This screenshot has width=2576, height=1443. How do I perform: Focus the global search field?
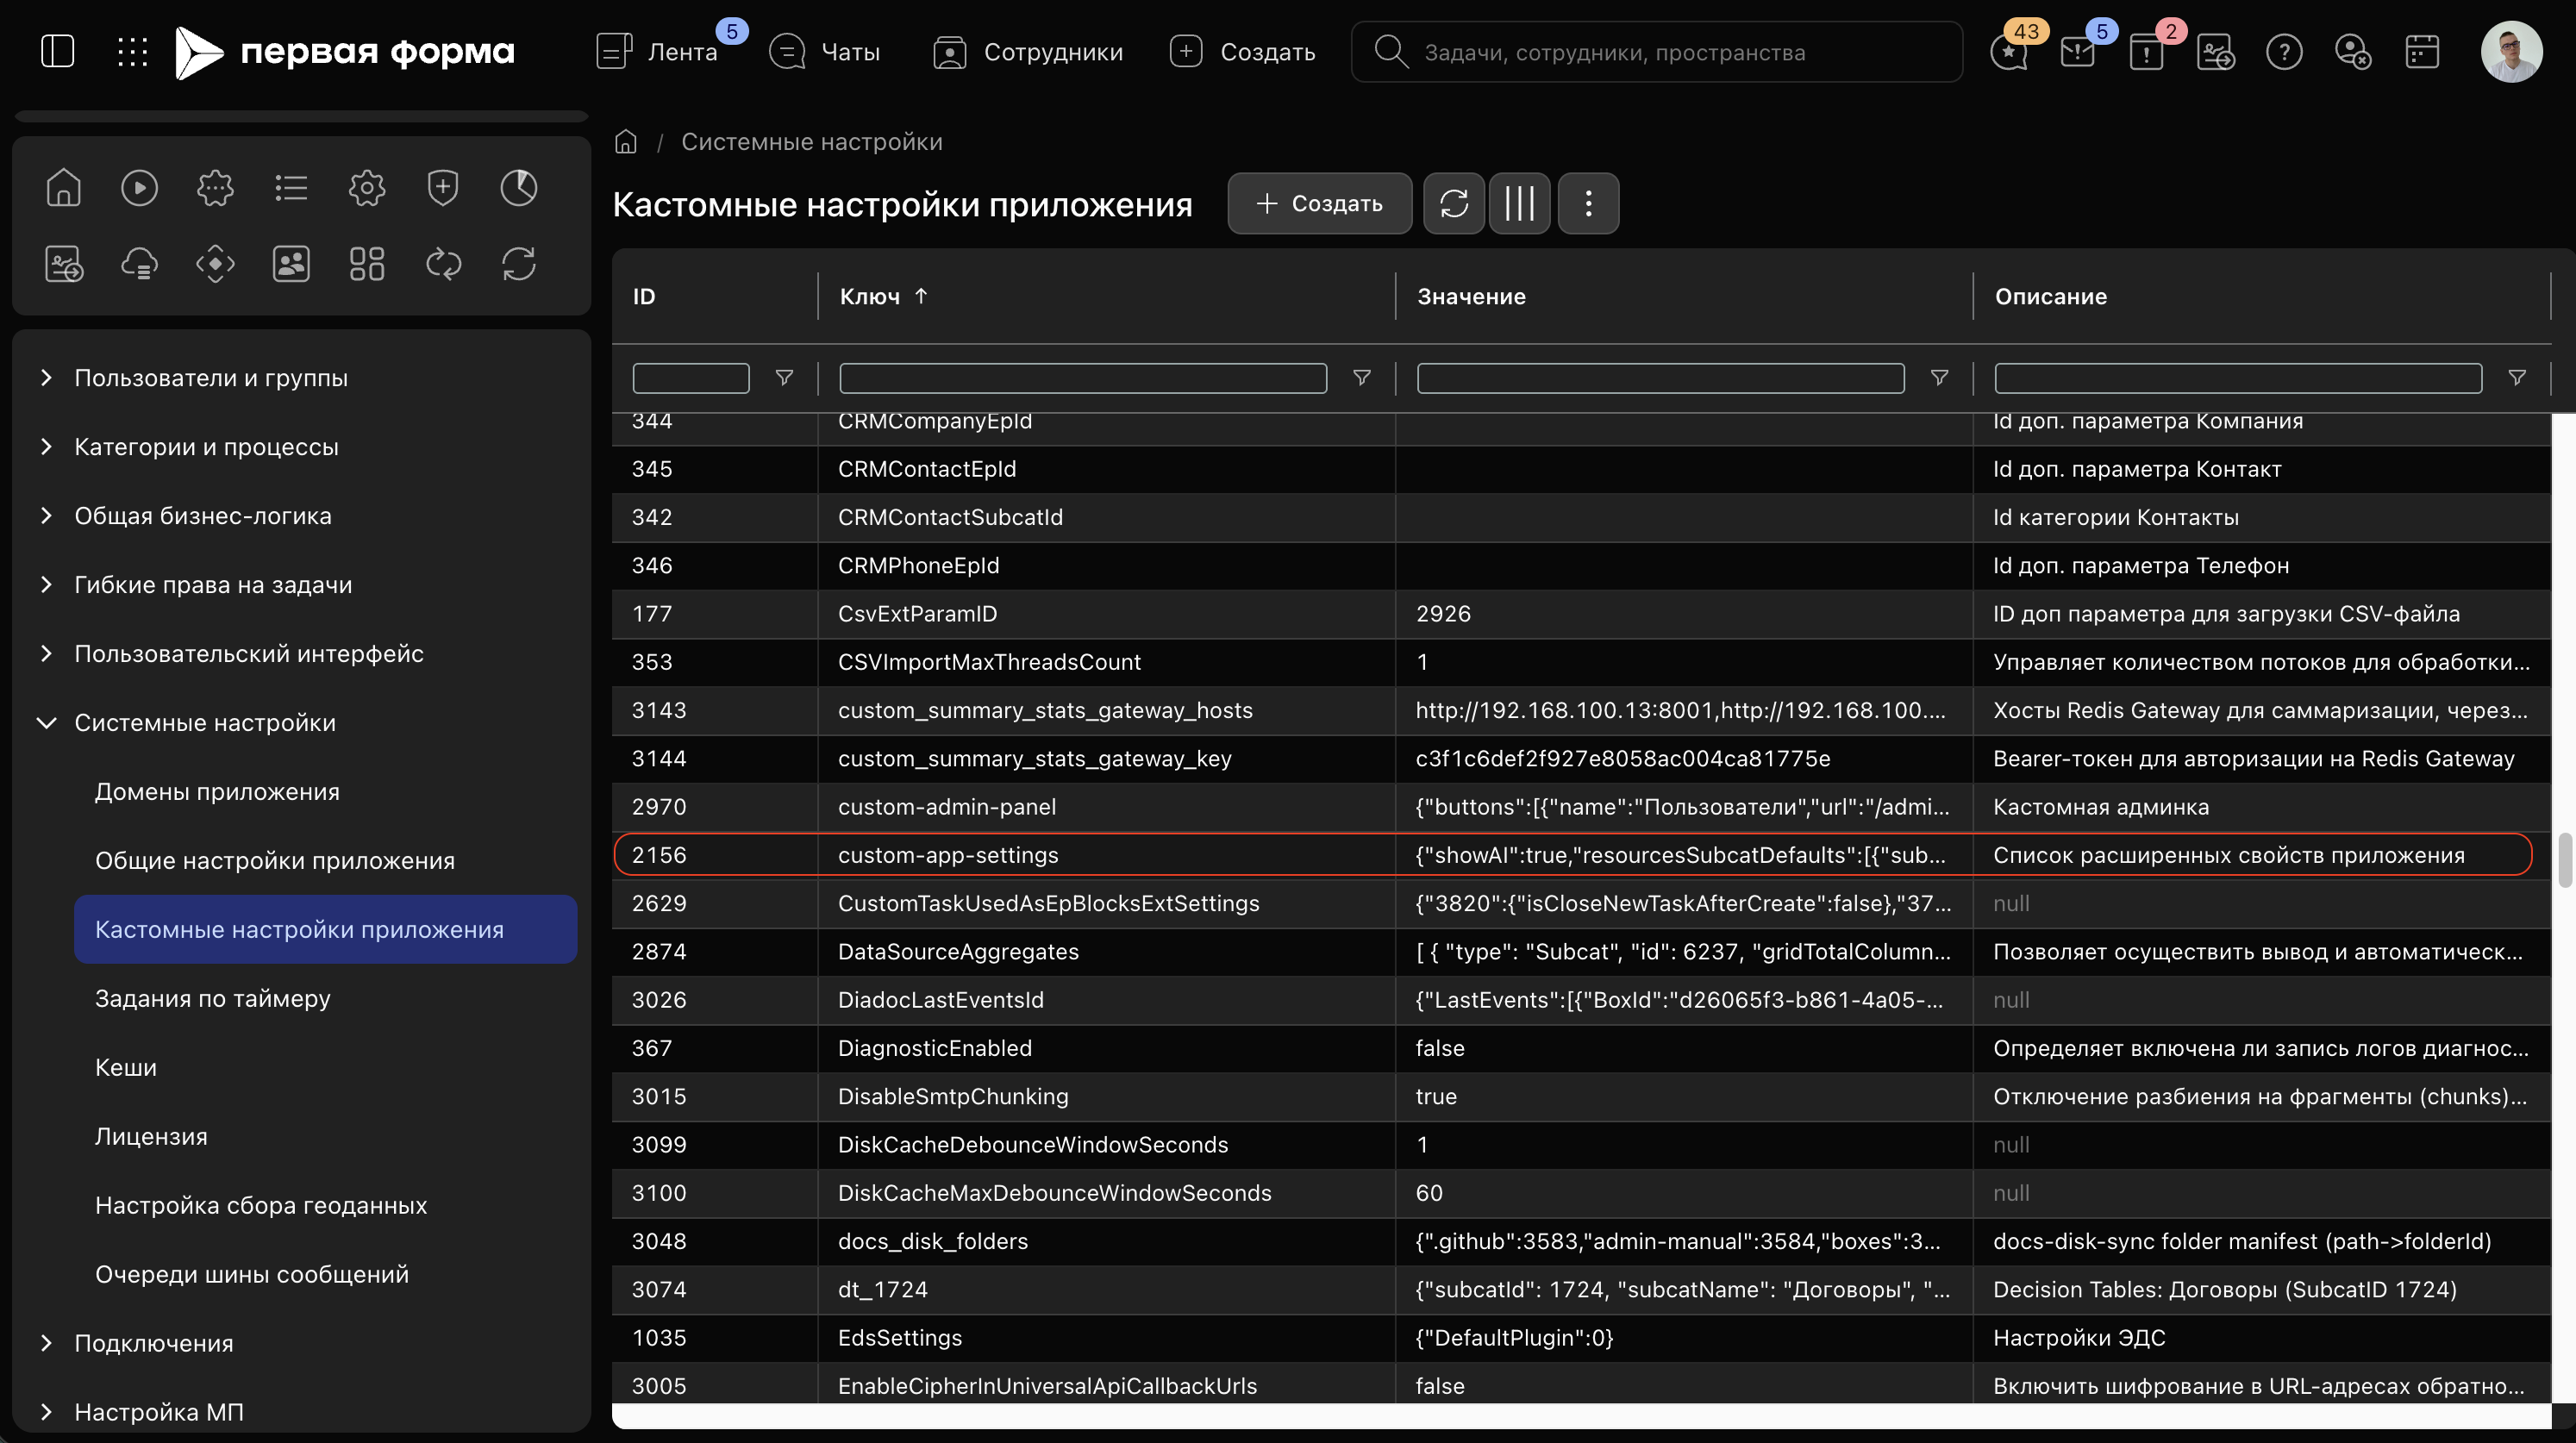coord(1656,51)
